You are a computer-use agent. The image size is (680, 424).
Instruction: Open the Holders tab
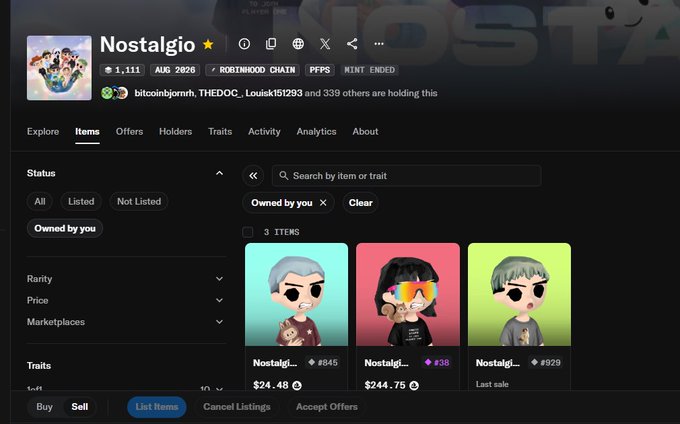tap(176, 131)
